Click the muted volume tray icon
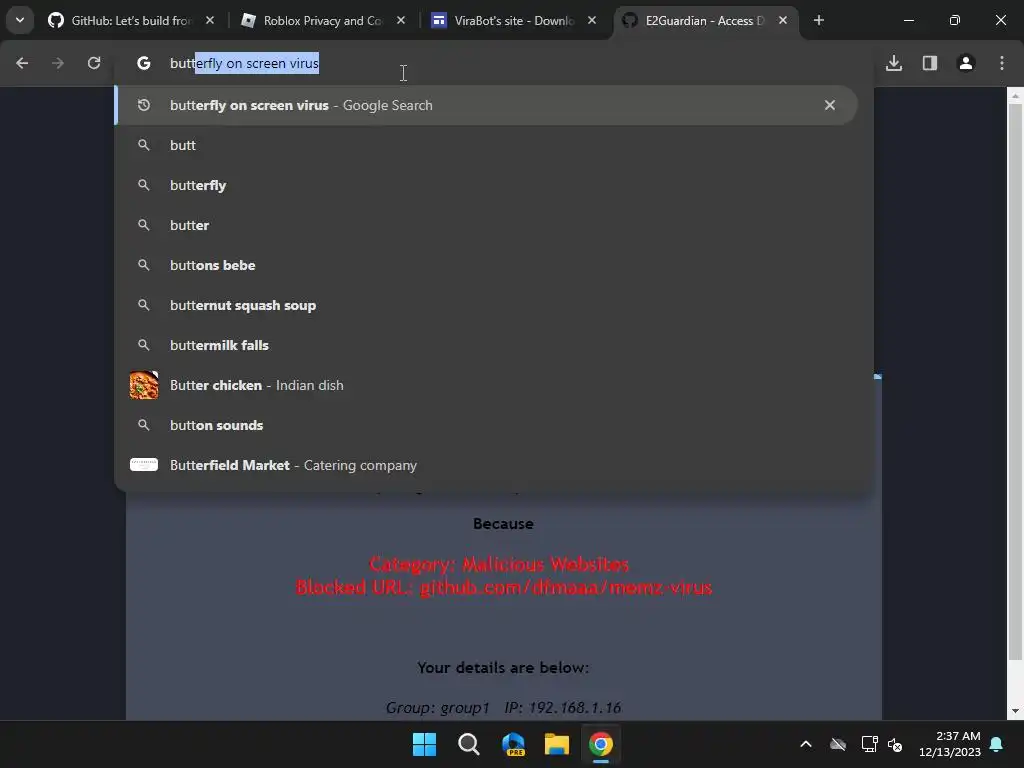This screenshot has height=768, width=1024. [895, 744]
